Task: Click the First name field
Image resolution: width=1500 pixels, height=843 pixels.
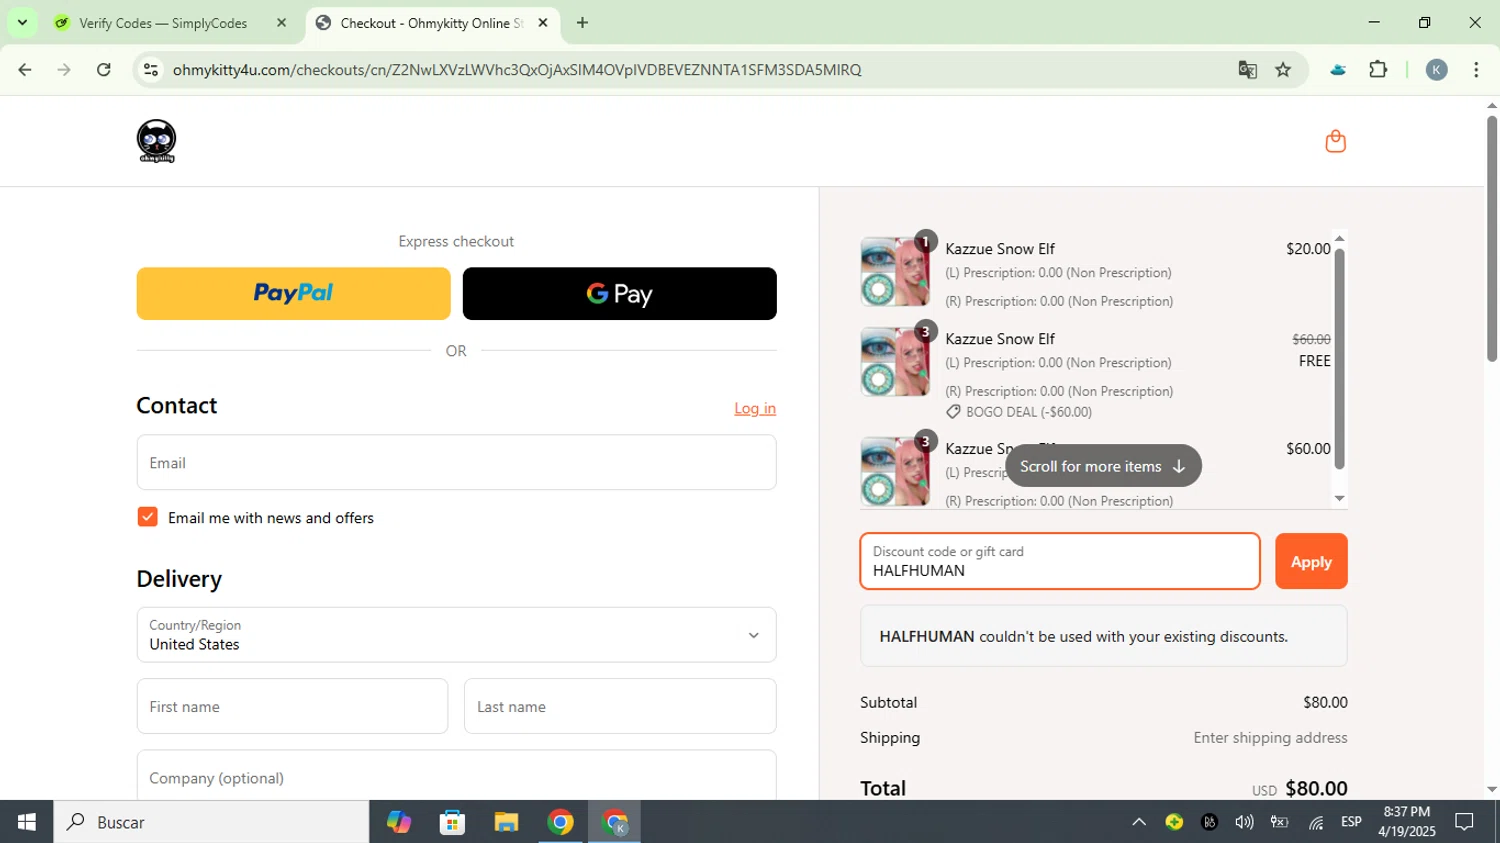Action: (x=292, y=706)
